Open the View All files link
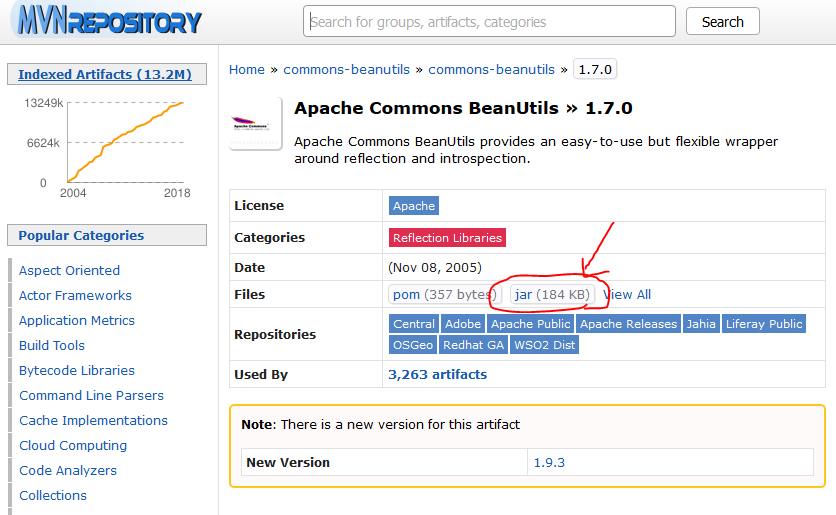 [627, 294]
